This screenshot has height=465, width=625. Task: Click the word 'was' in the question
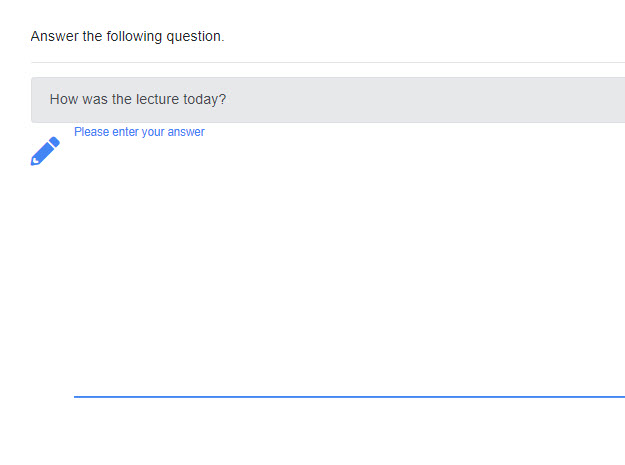95,100
